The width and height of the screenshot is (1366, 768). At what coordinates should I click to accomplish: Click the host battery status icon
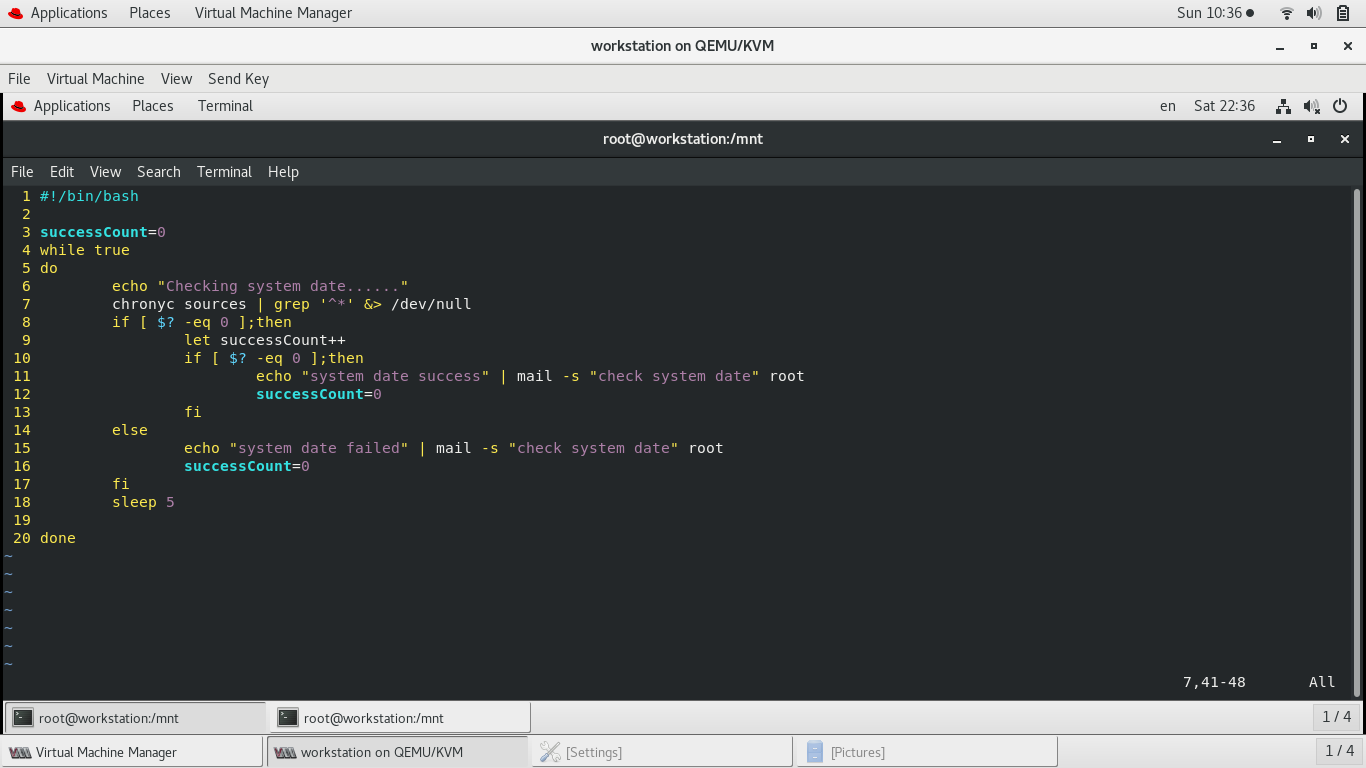coord(1342,13)
